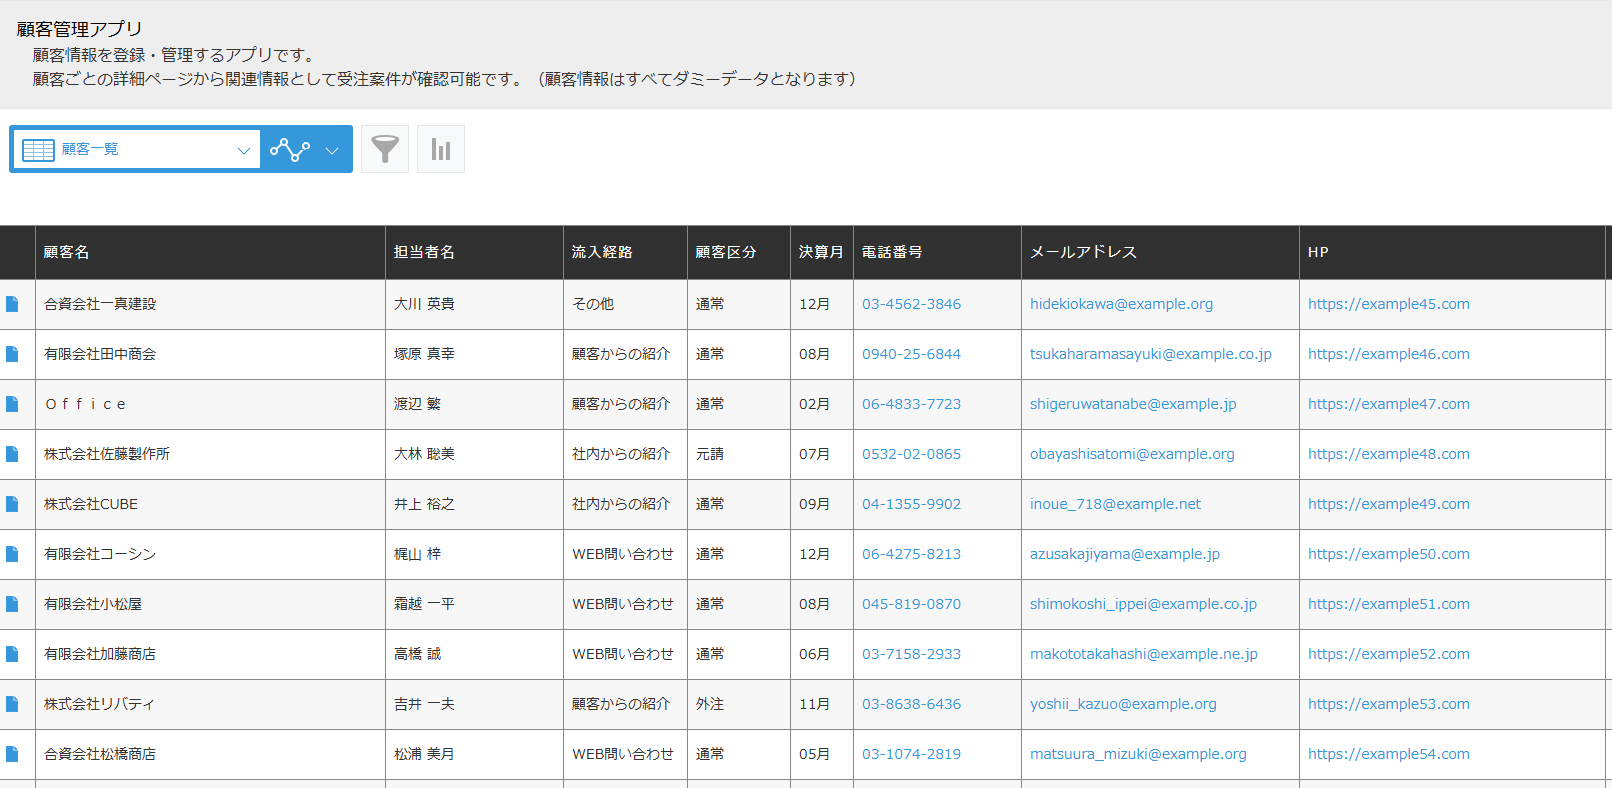1612x788 pixels.
Task: Open record details for 合資会社一真建設
Action: pos(12,304)
